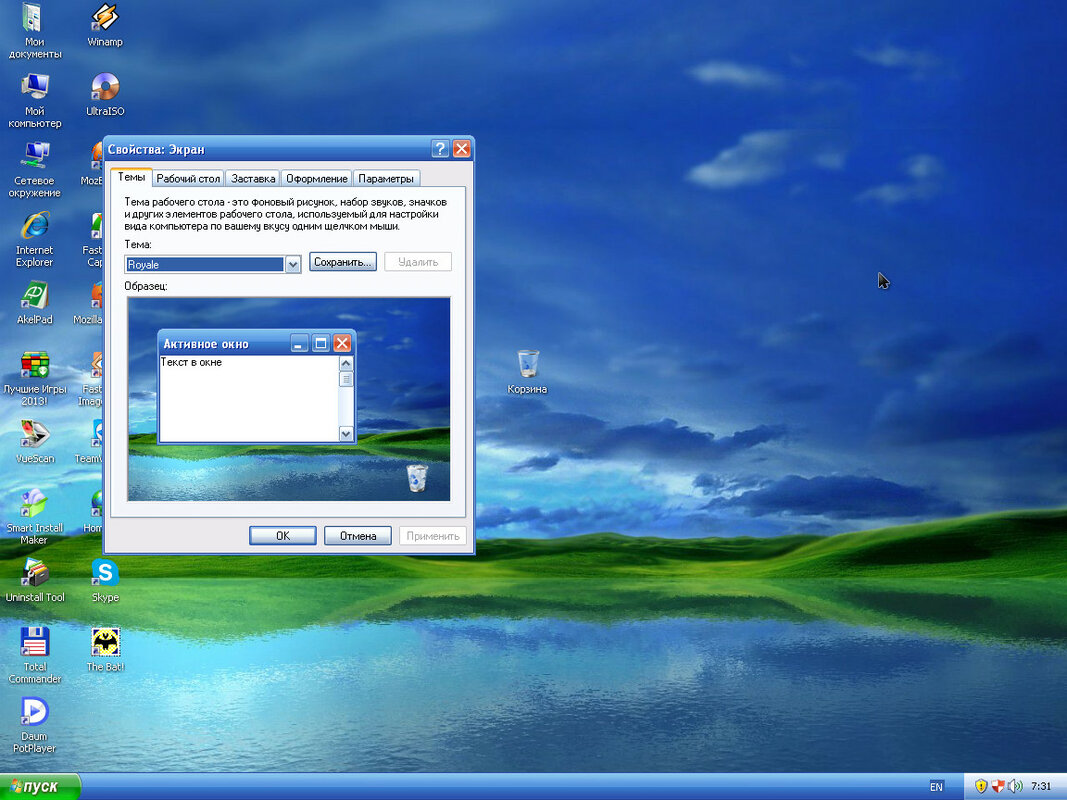Viewport: 1067px width, 800px height.
Task: Open the volume icon in the system tray
Action: tap(1015, 786)
